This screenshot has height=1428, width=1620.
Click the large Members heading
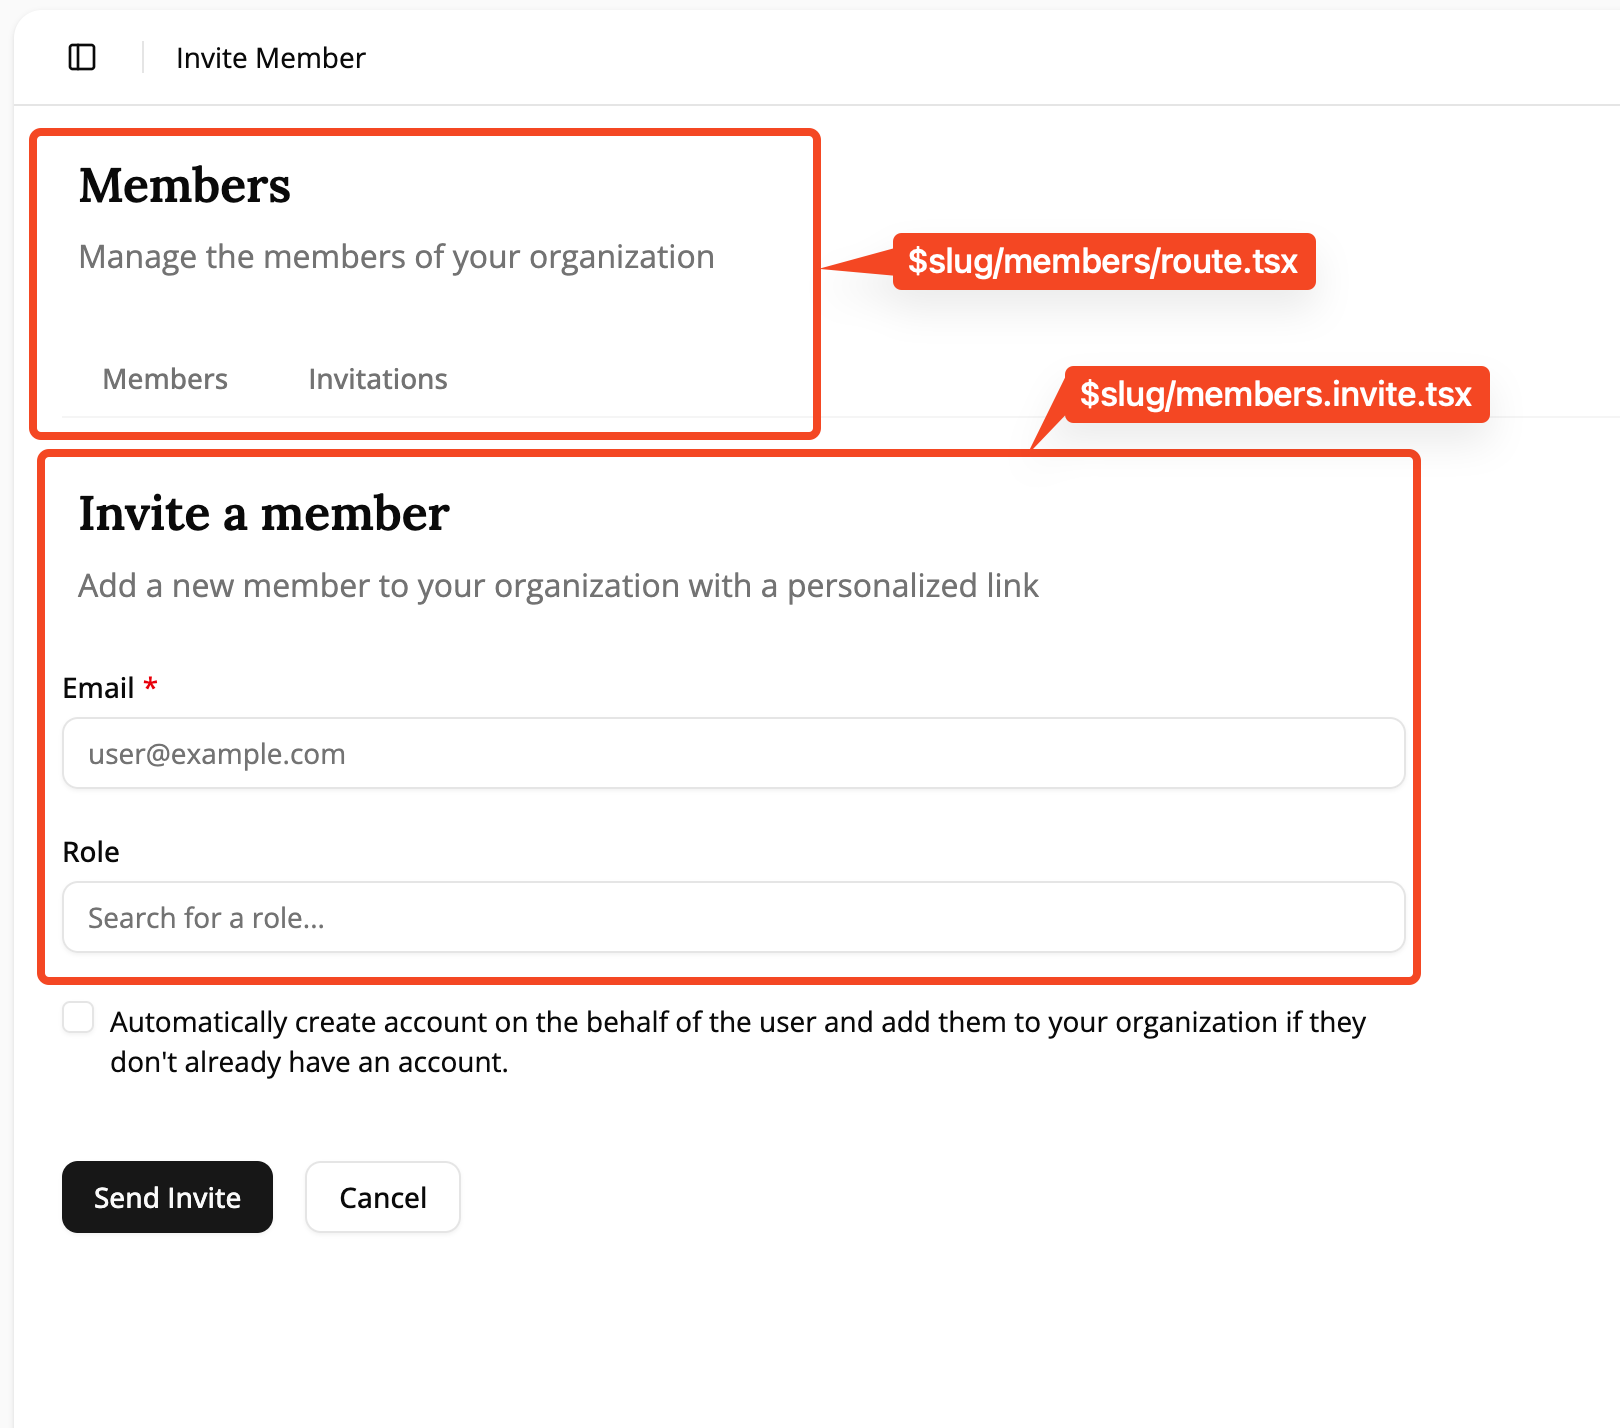tap(185, 186)
